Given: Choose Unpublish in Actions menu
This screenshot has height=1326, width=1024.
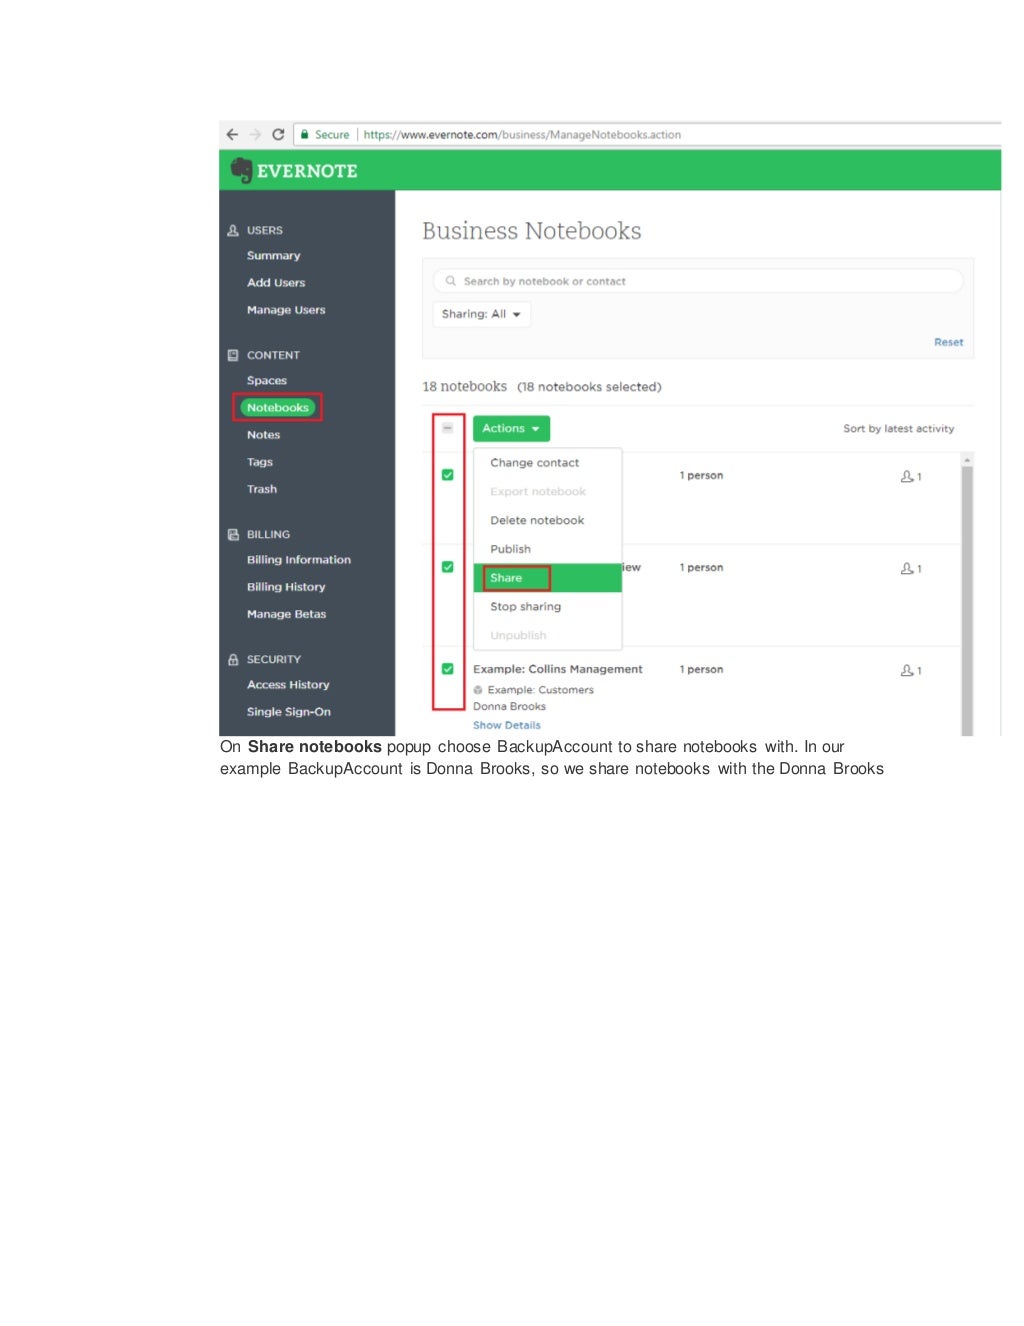Looking at the screenshot, I should point(547,635).
